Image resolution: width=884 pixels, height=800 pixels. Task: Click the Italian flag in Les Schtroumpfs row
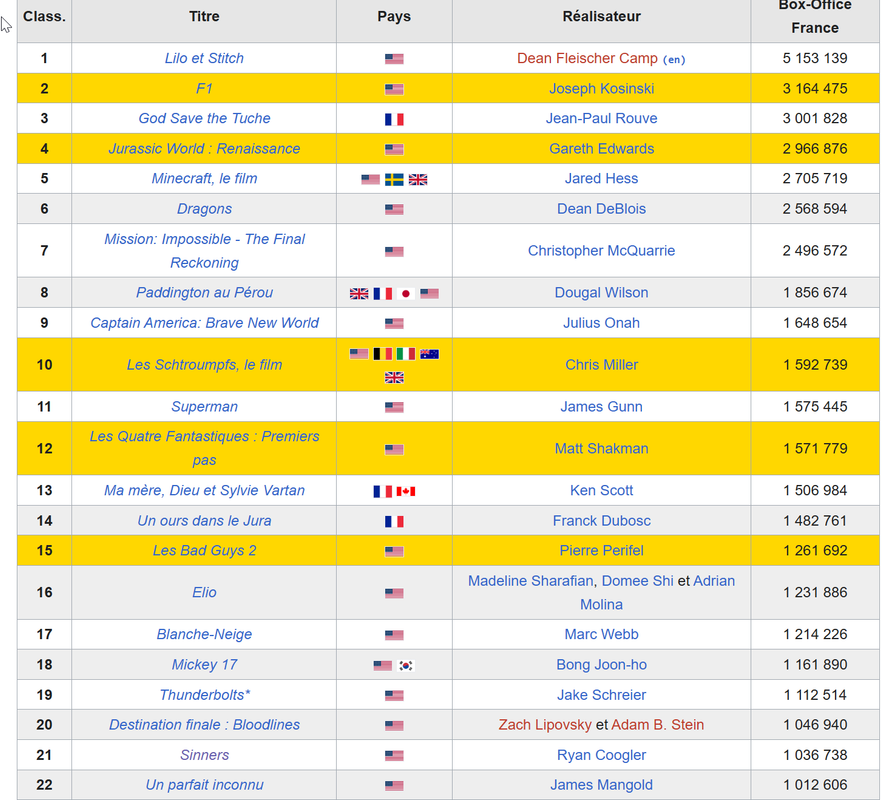(x=406, y=354)
